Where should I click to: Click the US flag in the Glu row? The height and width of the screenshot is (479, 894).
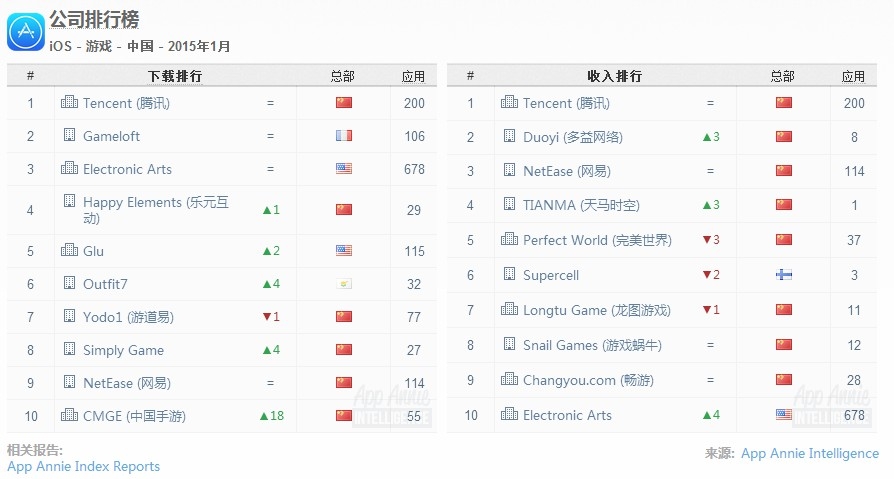(x=344, y=251)
